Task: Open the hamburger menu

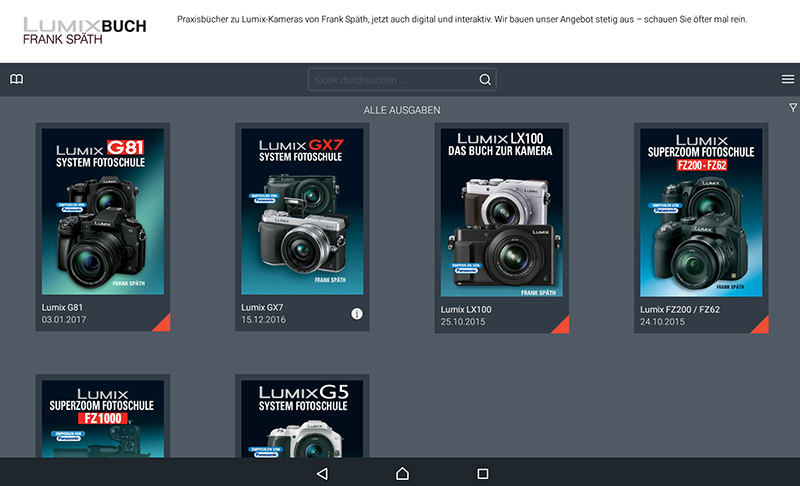Action: point(788,79)
